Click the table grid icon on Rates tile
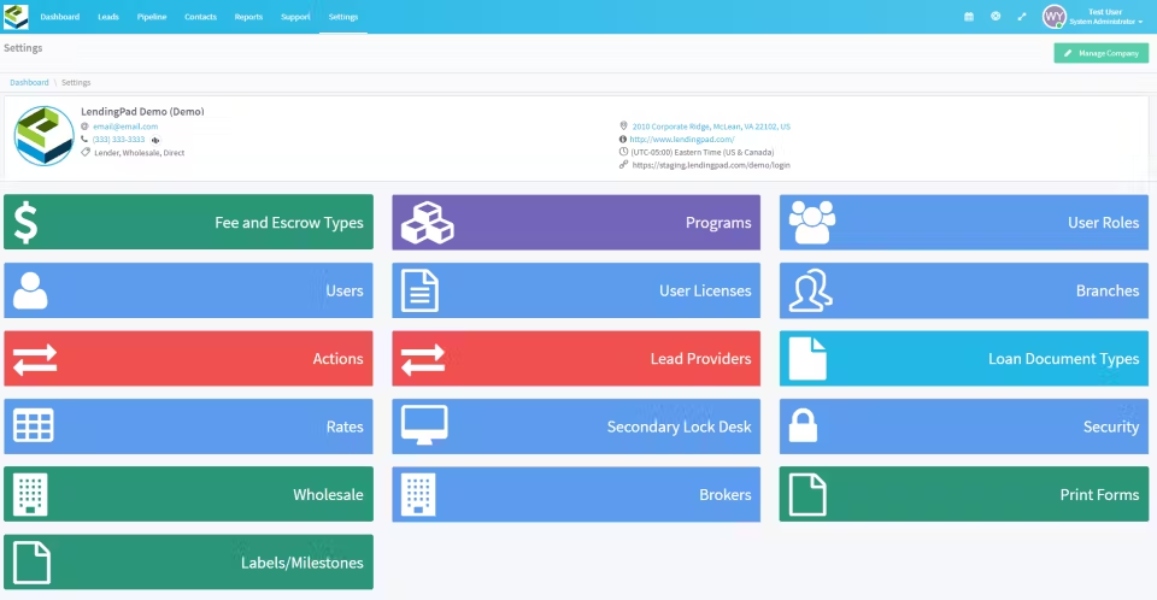 click(33, 426)
